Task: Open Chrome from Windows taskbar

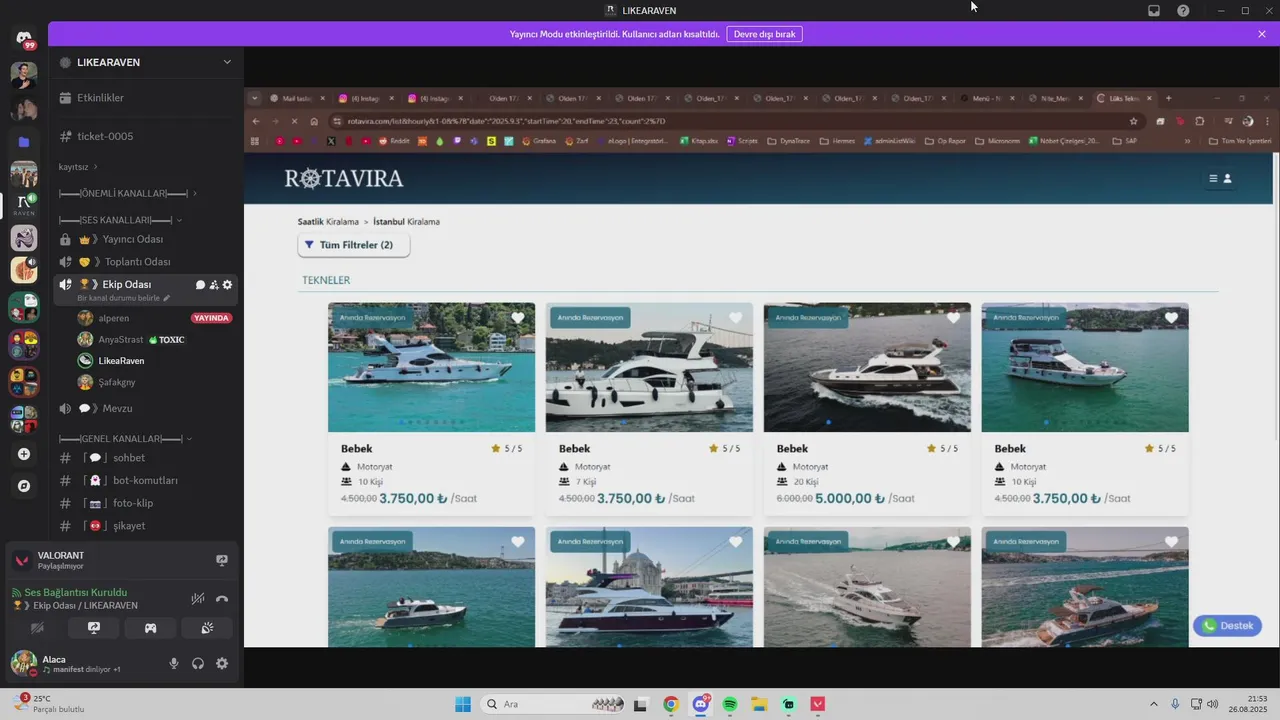Action: tap(671, 704)
